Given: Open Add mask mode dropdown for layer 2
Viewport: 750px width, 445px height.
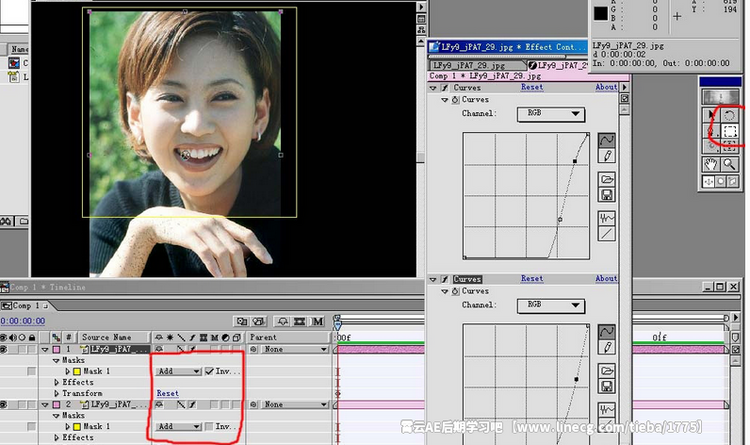Looking at the screenshot, I should (178, 426).
